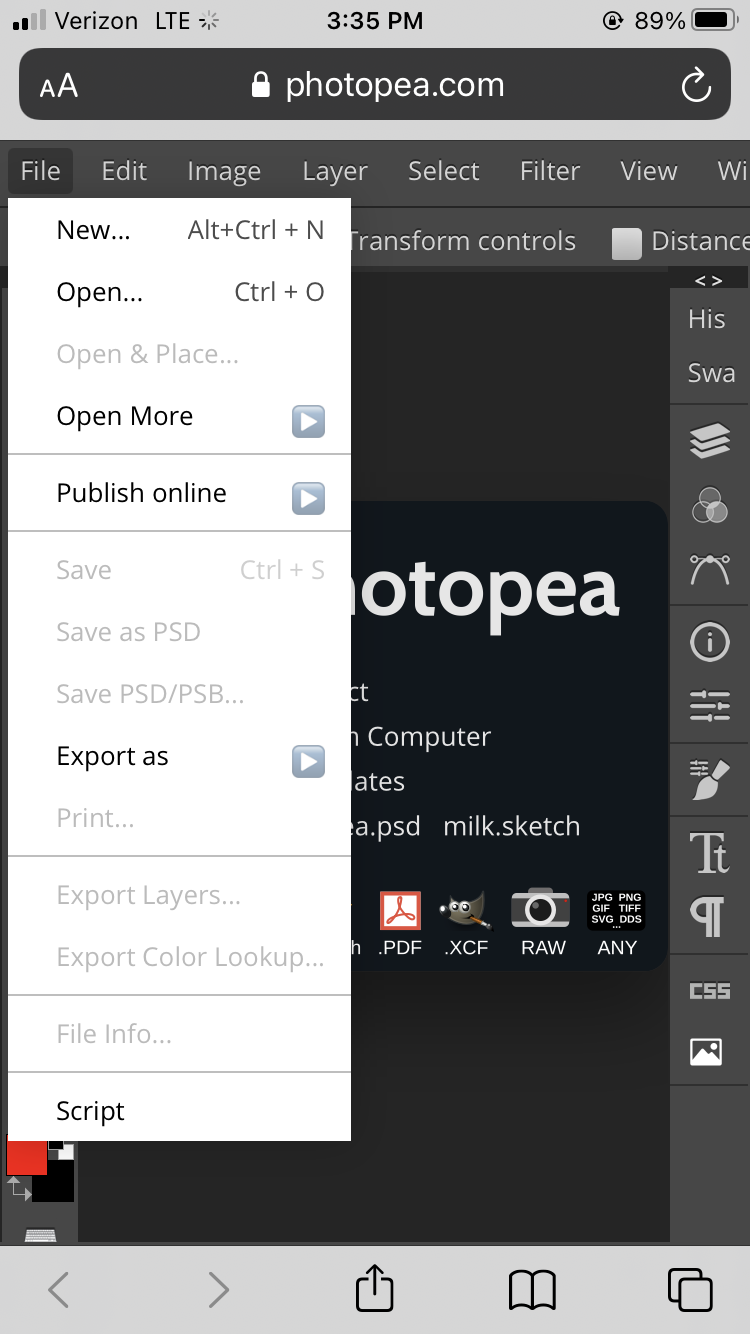750x1334 pixels.
Task: Open the Layers panel icon
Action: (710, 440)
